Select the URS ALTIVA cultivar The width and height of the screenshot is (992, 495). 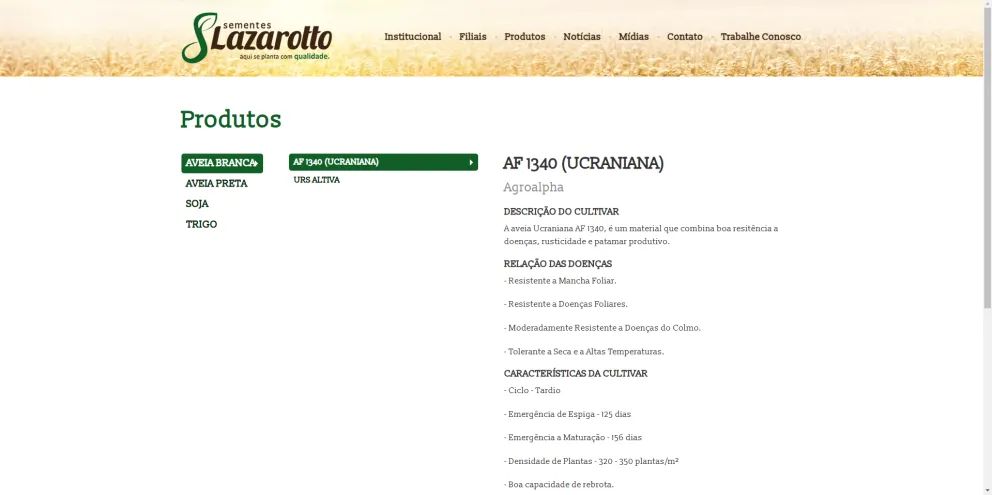pos(316,180)
